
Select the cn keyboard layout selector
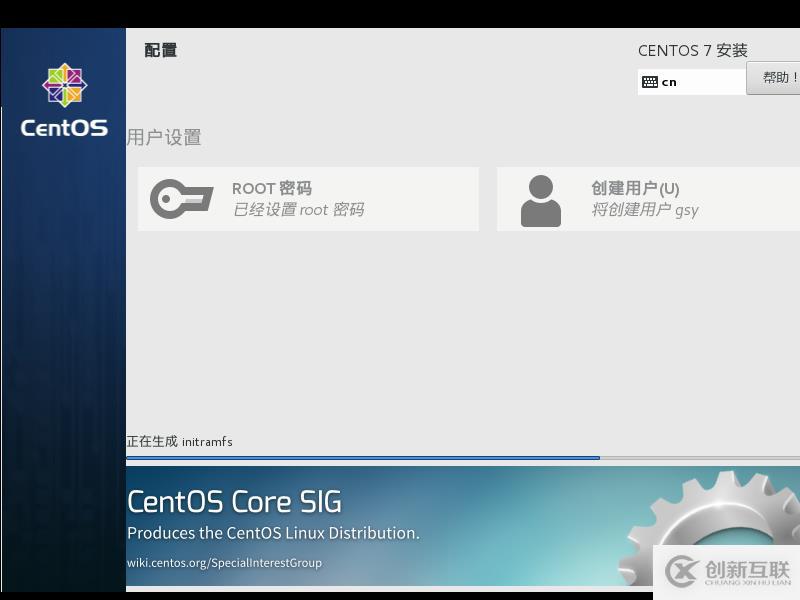point(690,81)
